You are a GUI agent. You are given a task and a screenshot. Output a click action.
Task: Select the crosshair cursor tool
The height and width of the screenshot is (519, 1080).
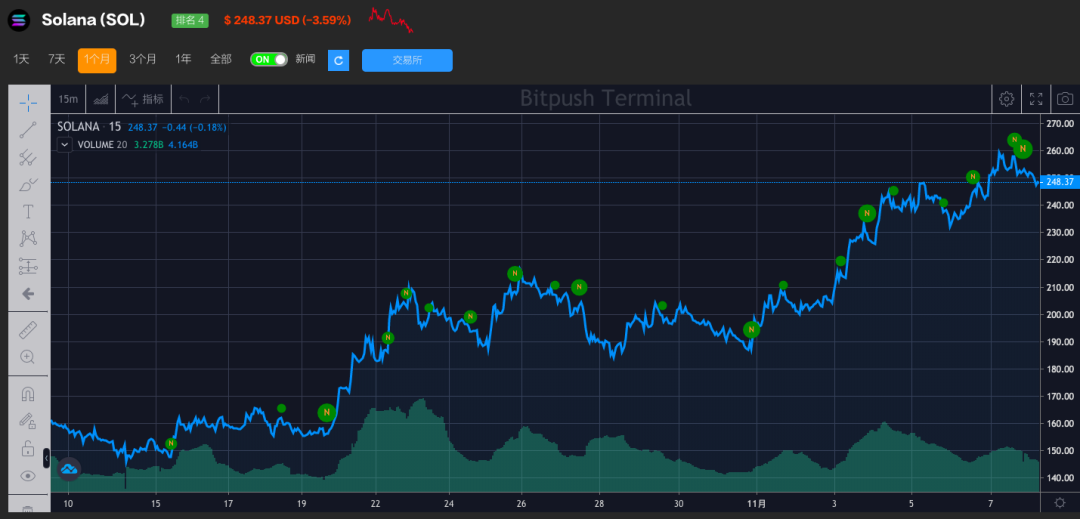pyautogui.click(x=28, y=103)
